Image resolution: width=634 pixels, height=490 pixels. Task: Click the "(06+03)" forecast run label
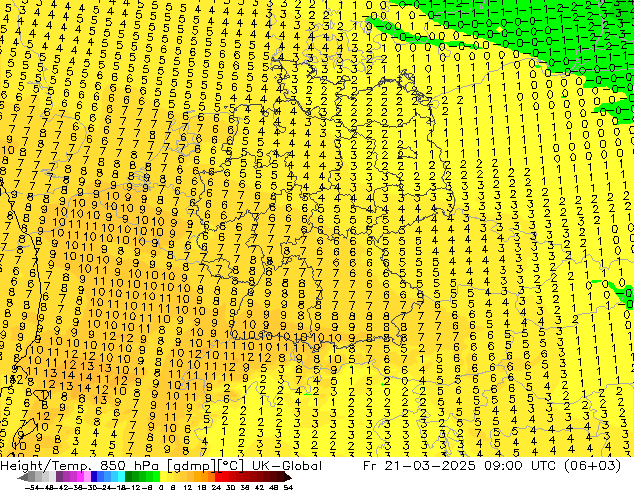(x=593, y=466)
